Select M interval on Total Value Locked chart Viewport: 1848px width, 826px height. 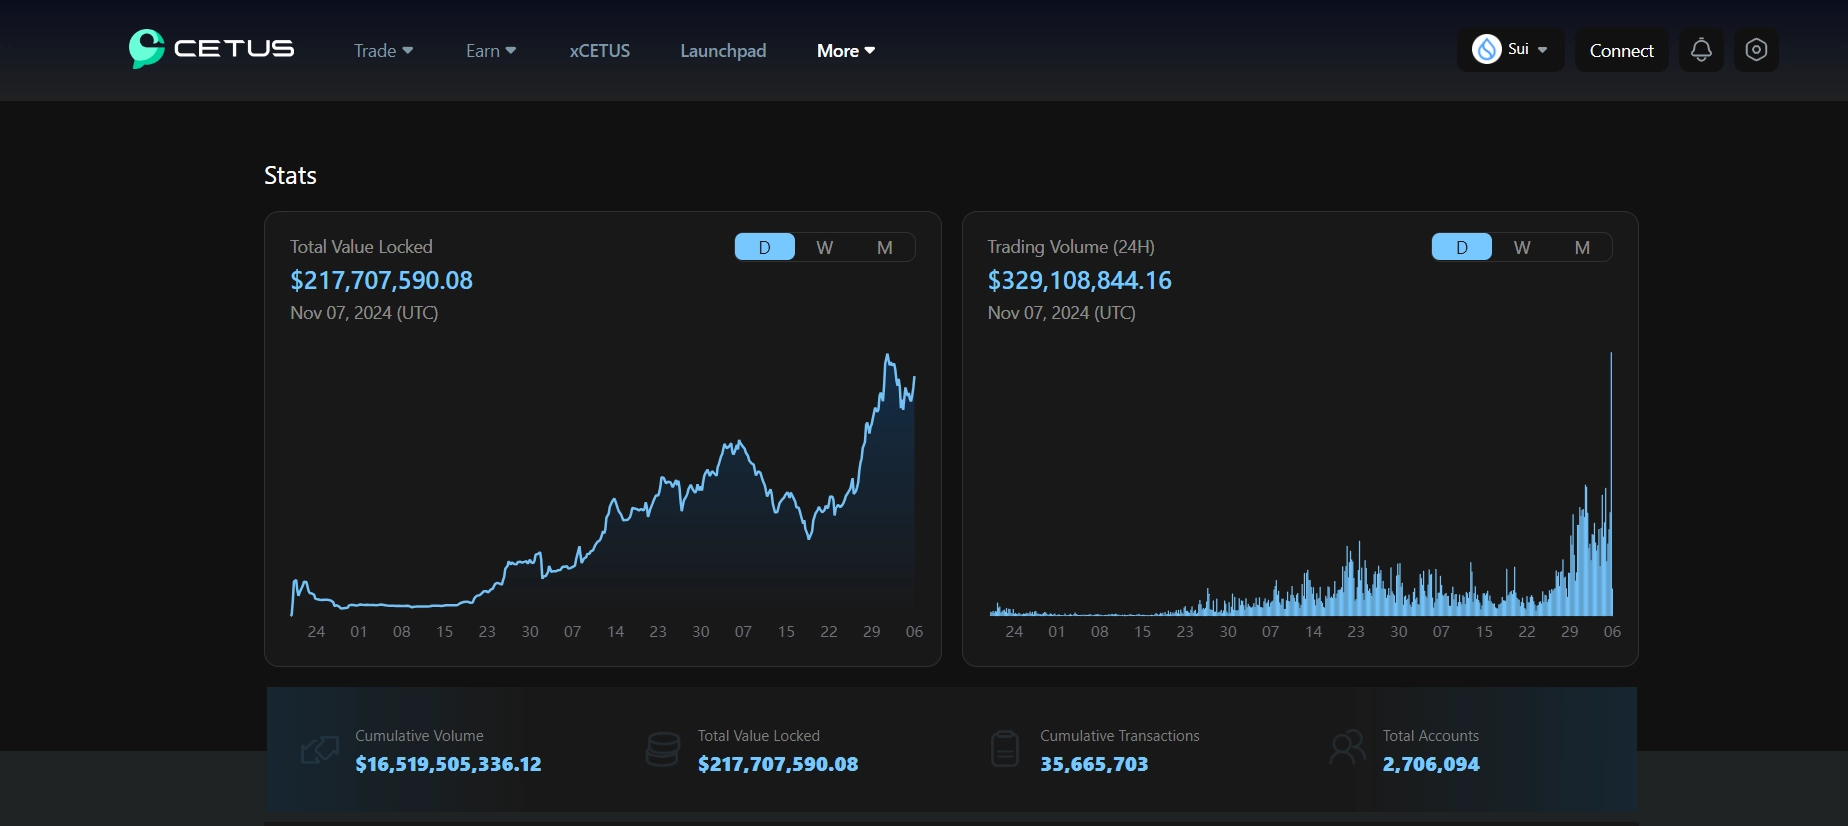885,247
